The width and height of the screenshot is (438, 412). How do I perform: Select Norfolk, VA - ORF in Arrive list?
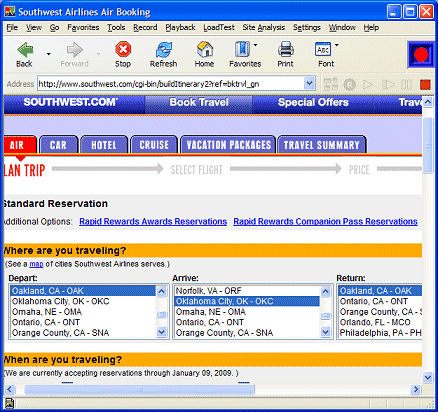247,291
